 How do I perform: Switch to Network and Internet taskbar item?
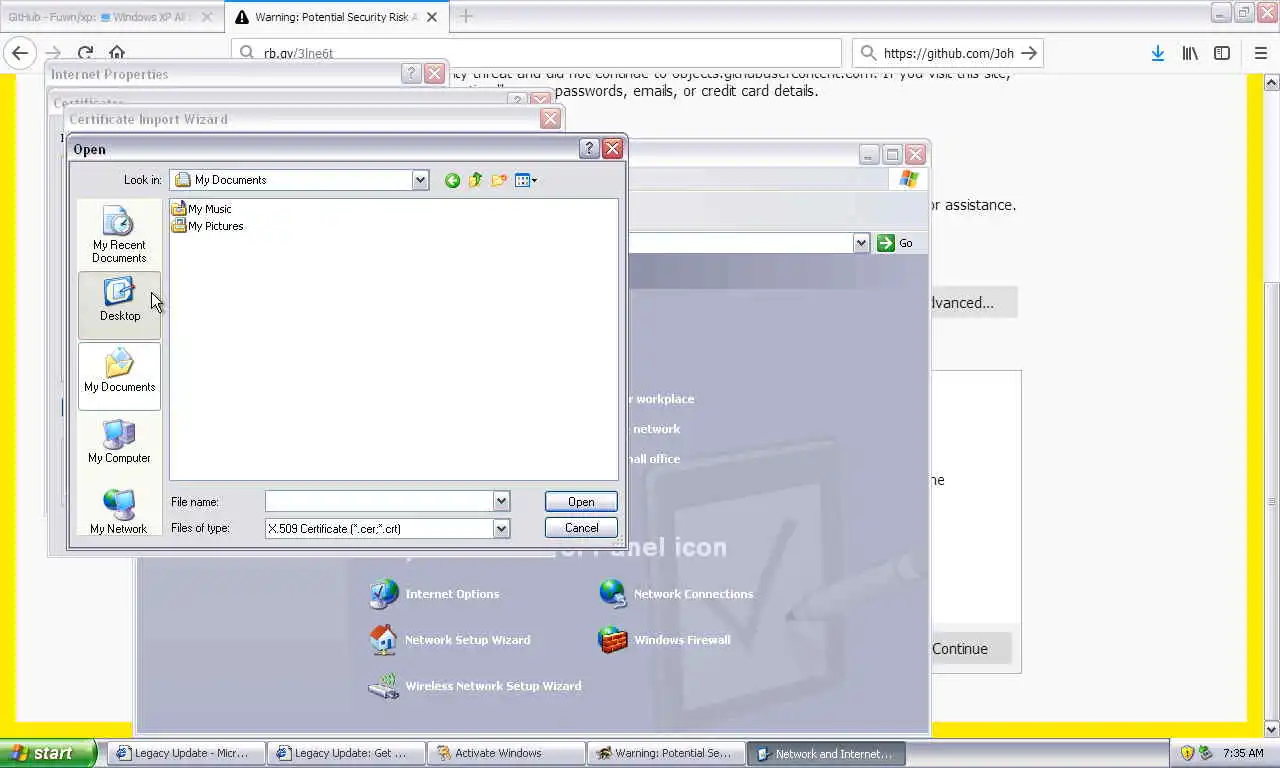(826, 753)
